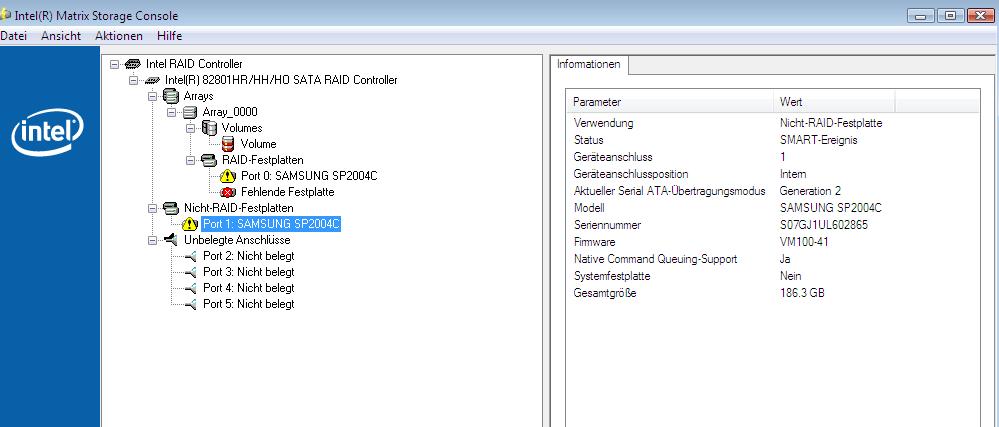
Task: Select the Volumes tree item
Action: tap(242, 128)
